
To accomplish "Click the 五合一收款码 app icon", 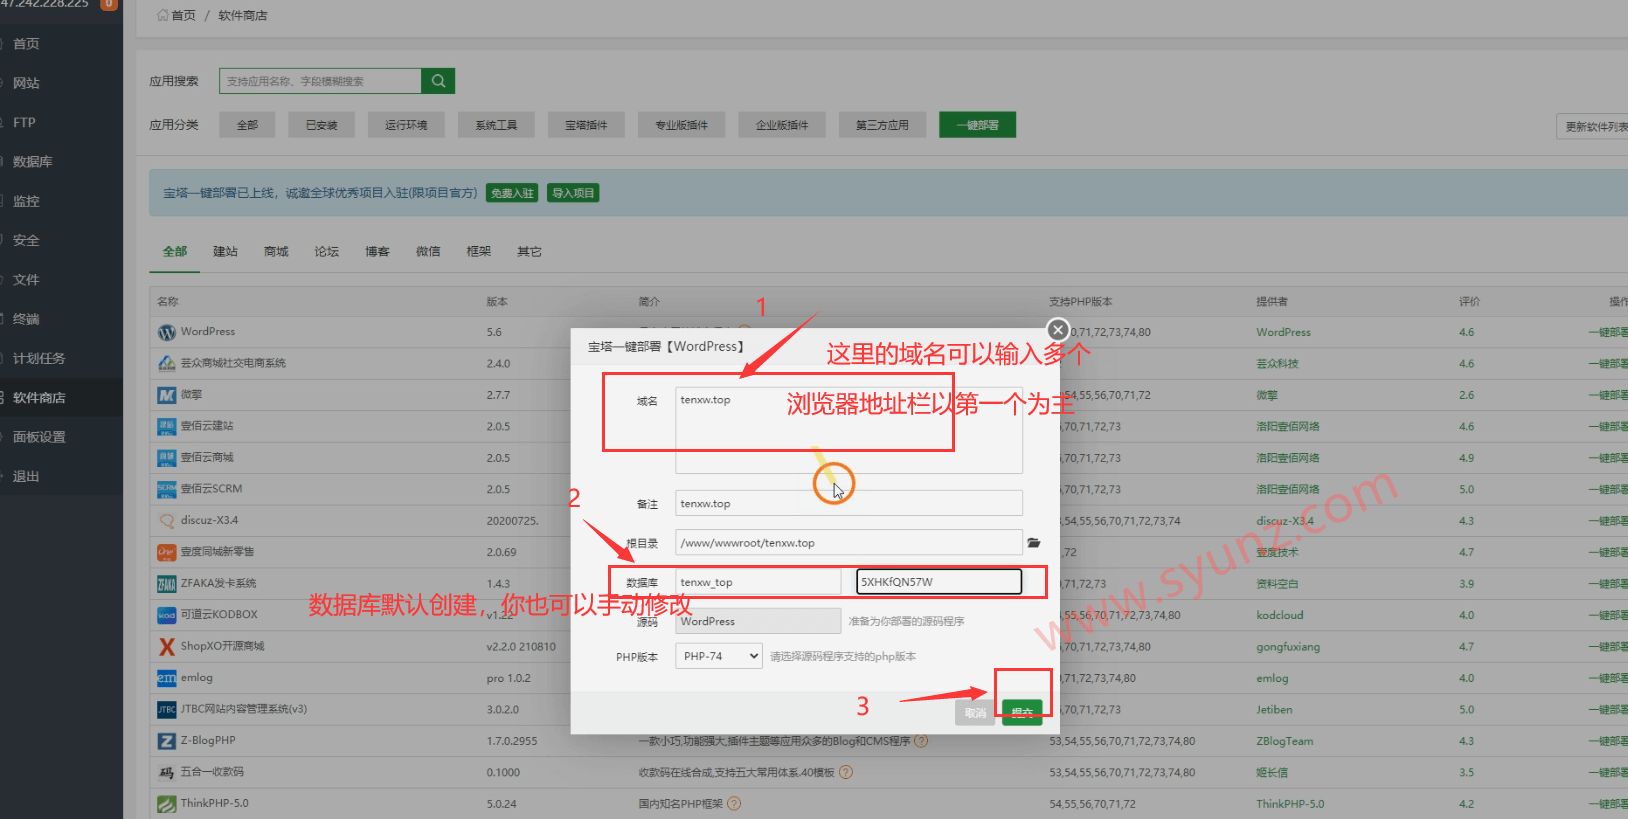I will [167, 772].
